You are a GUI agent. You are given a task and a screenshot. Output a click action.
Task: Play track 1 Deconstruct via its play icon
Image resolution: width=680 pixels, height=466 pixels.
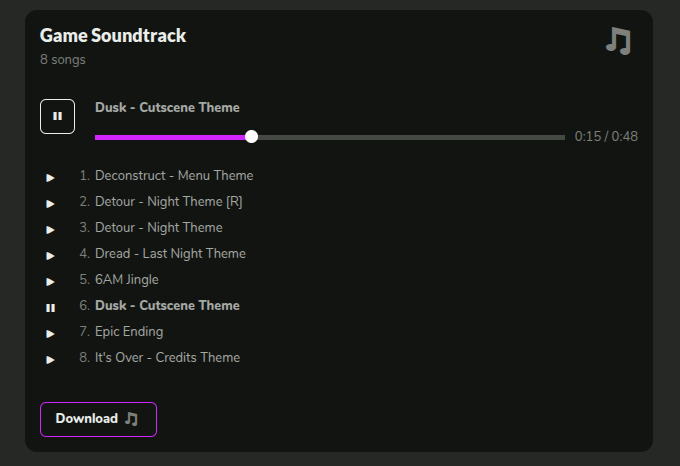[x=50, y=178]
